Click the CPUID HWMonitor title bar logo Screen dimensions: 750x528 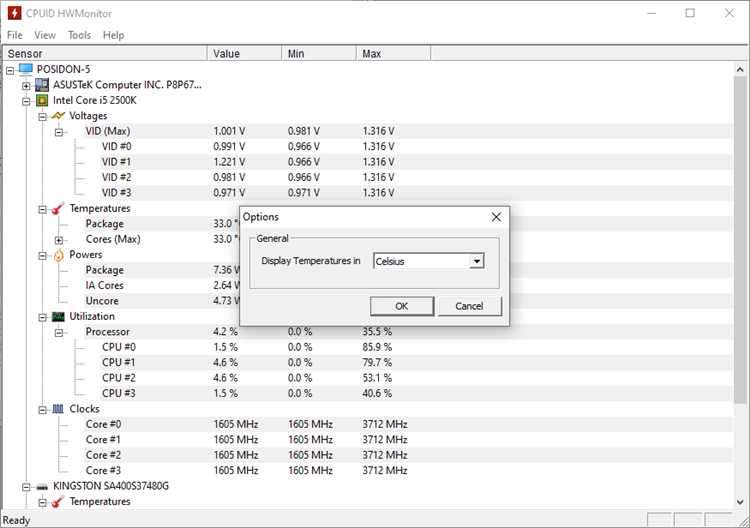coord(14,13)
